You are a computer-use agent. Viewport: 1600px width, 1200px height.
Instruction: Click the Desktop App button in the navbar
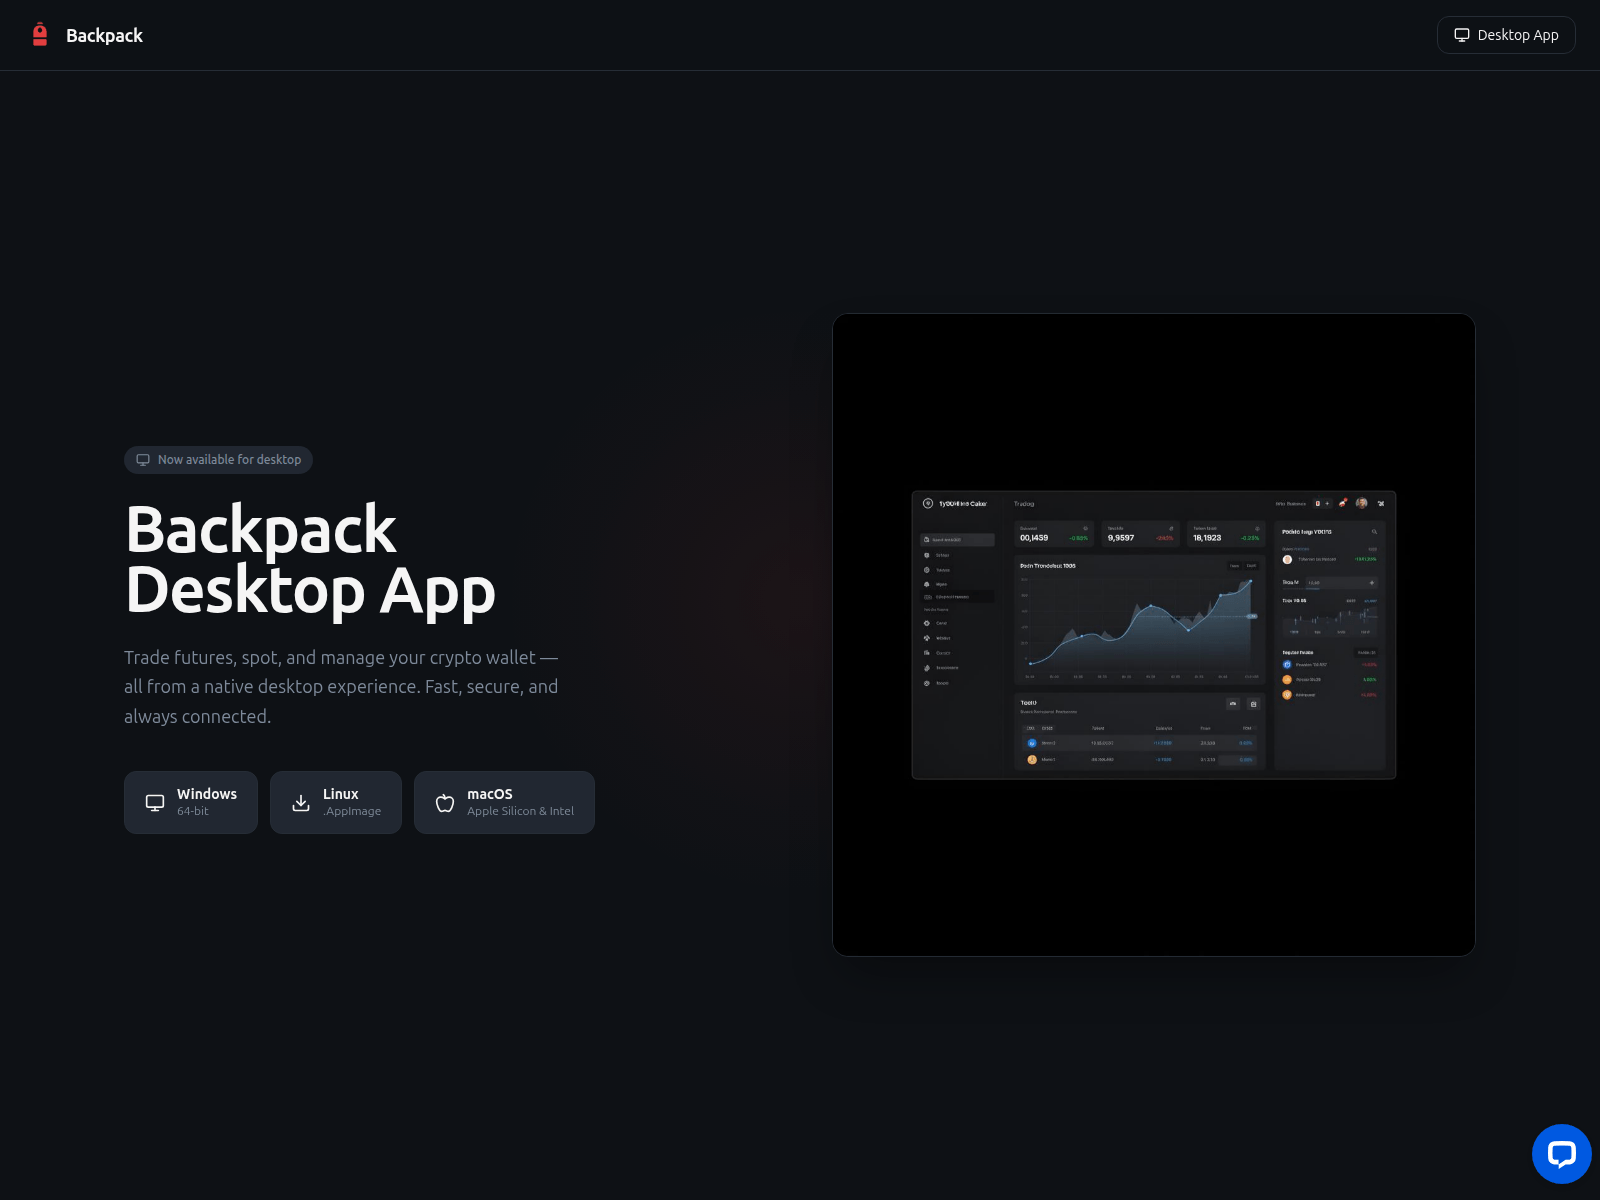1506,34
